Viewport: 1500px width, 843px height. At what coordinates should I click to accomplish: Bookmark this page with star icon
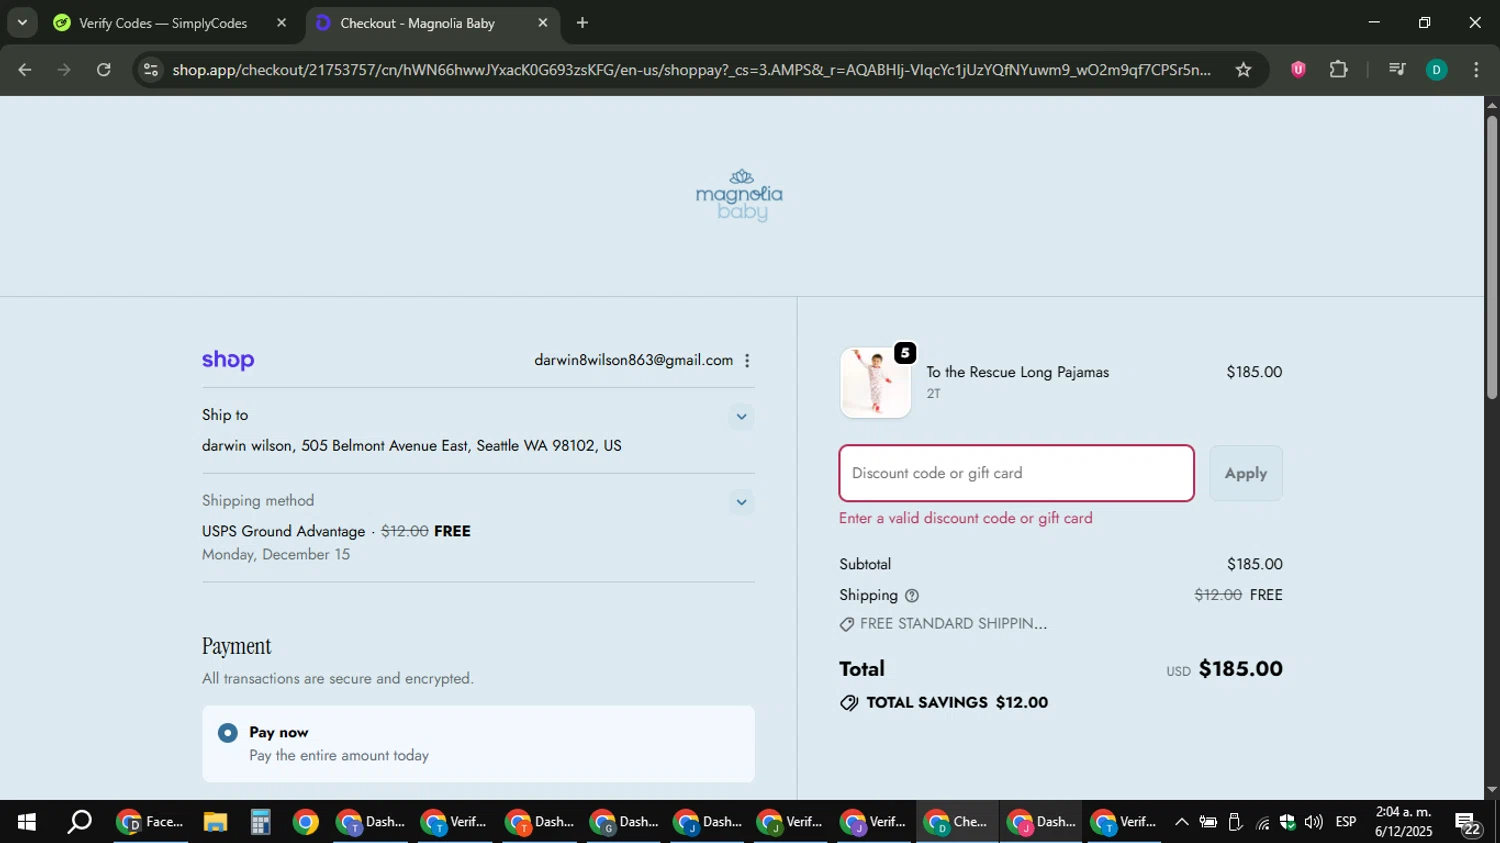1243,70
